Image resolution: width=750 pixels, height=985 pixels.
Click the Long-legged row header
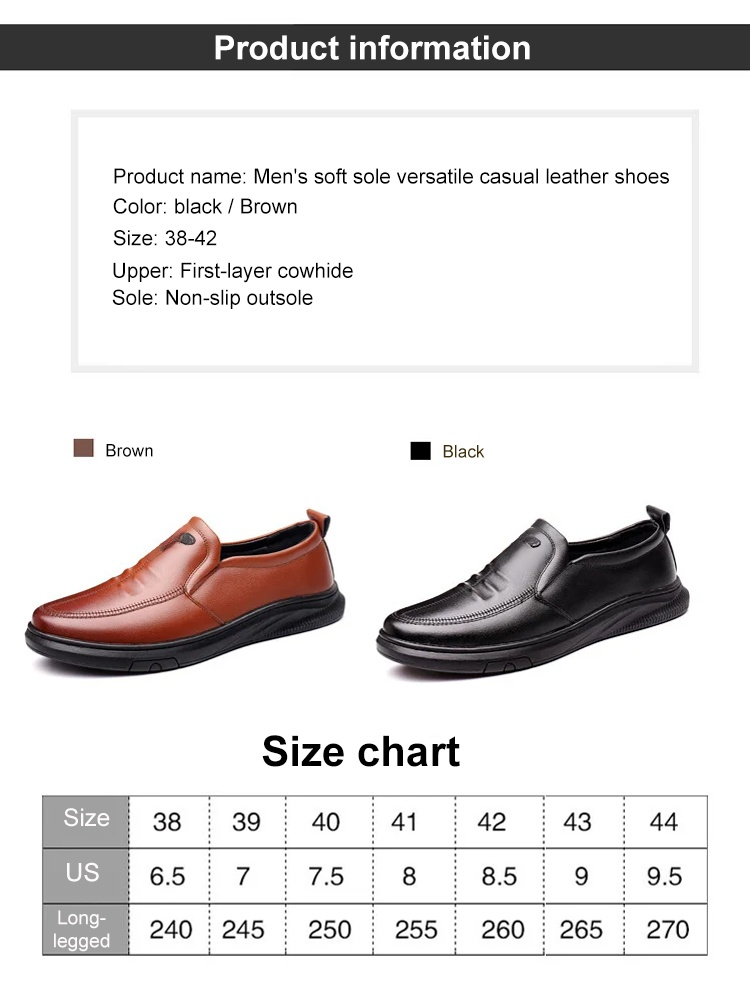pyautogui.click(x=82, y=929)
